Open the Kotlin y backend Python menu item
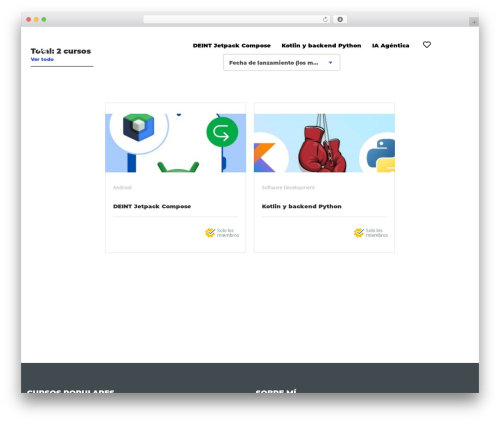 coord(321,46)
